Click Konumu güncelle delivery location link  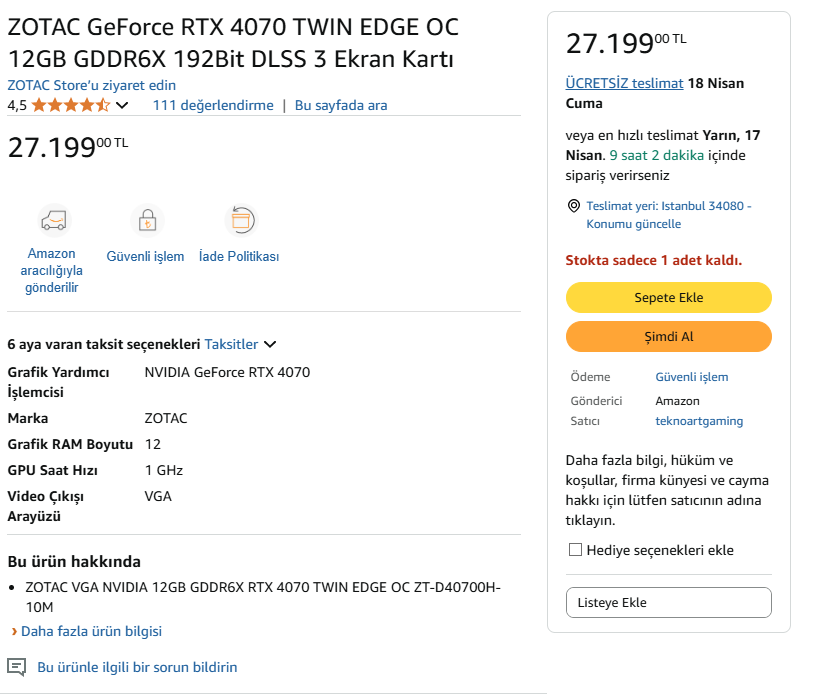click(x=634, y=224)
